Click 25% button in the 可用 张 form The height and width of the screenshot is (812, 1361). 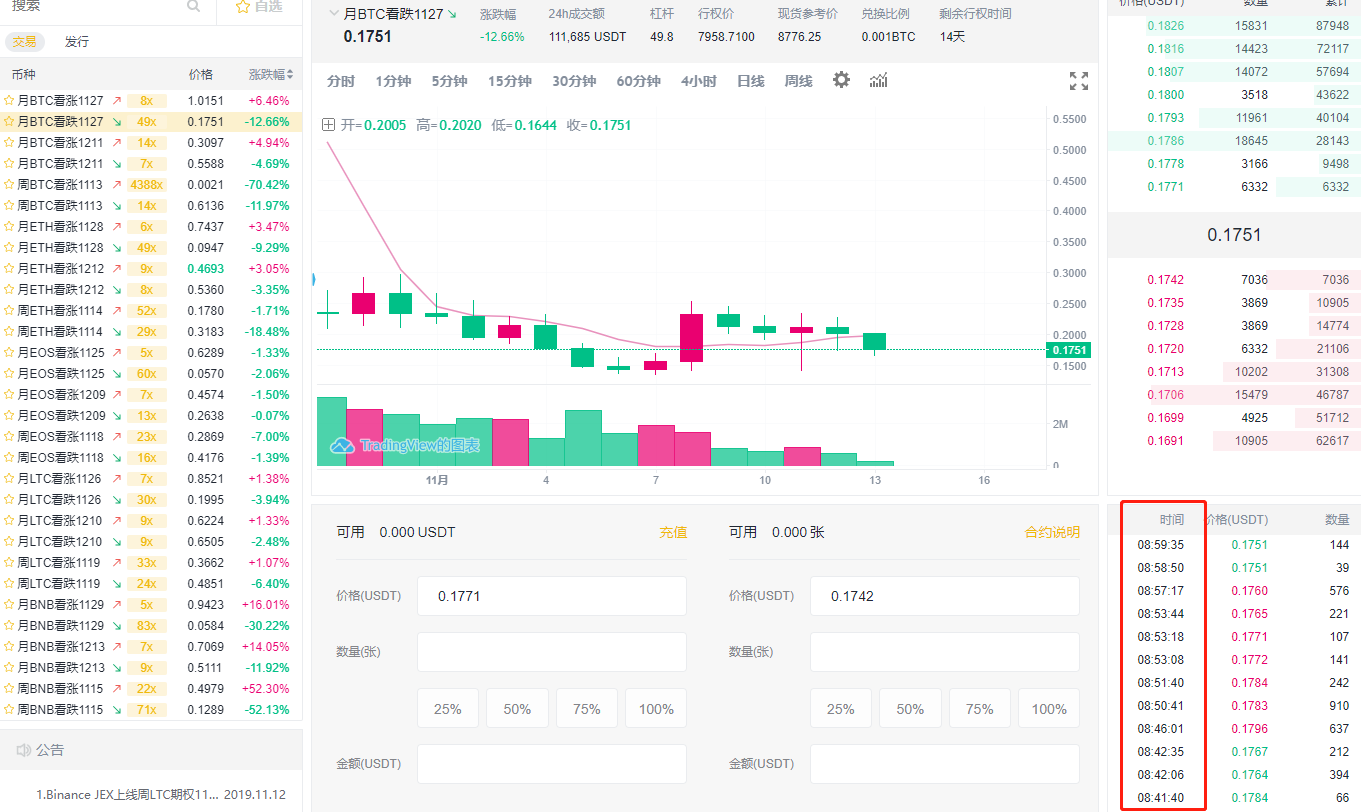tap(841, 709)
